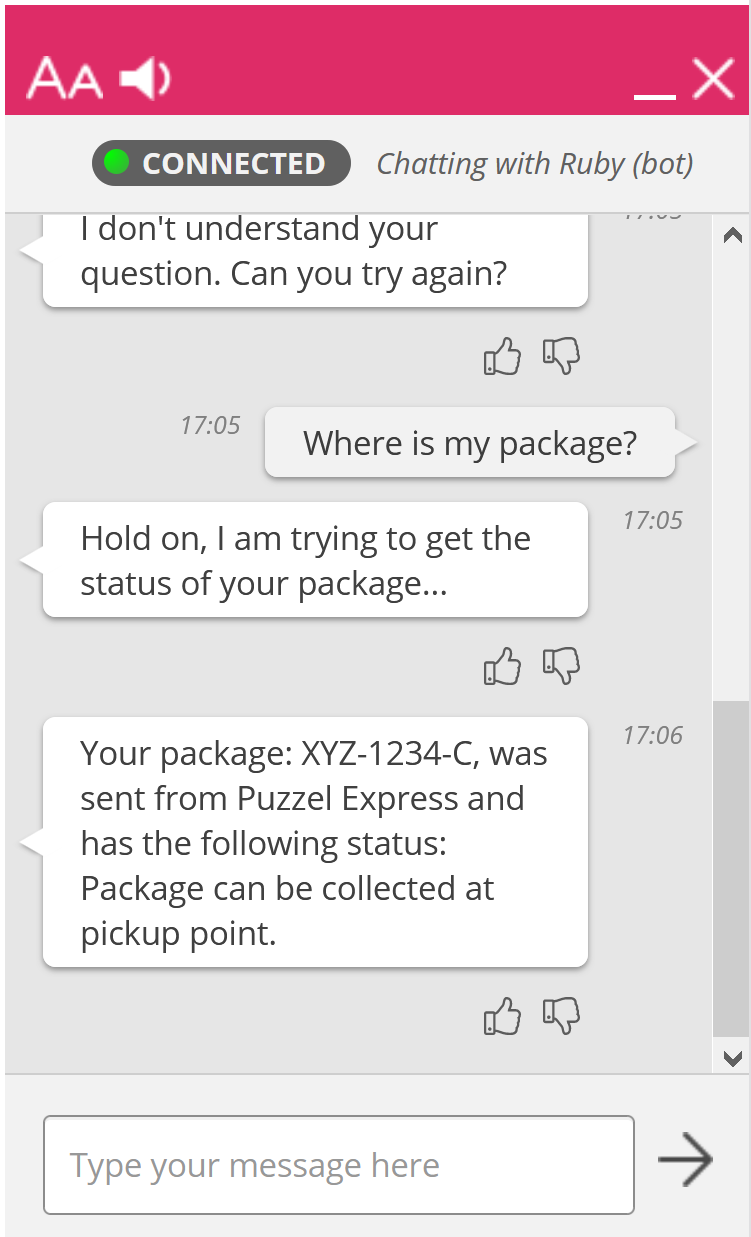Click the font size AA icon

coord(64,79)
